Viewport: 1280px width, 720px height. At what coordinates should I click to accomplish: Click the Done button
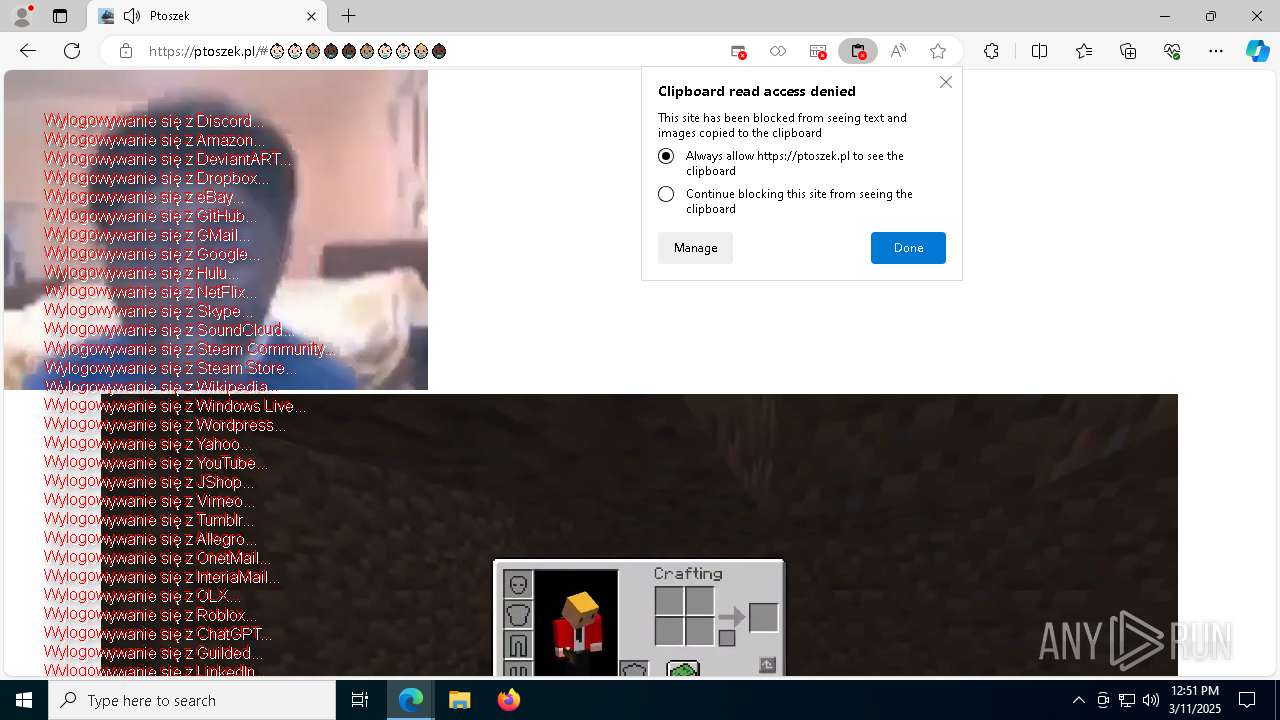pos(908,248)
